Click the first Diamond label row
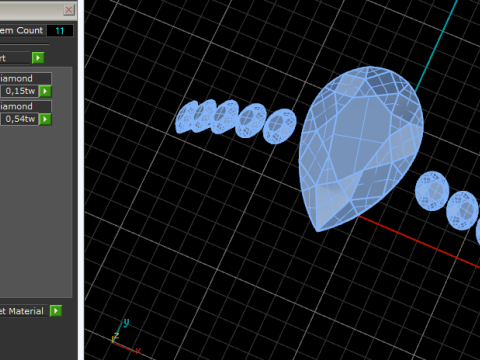Screen dimensions: 480x360 click(x=25, y=78)
